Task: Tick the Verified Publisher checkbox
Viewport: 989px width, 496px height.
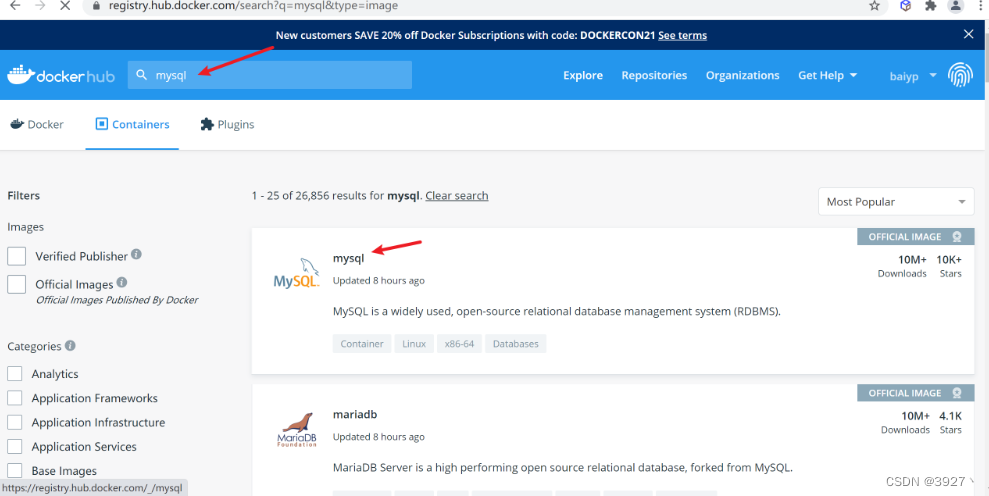Action: click(16, 256)
